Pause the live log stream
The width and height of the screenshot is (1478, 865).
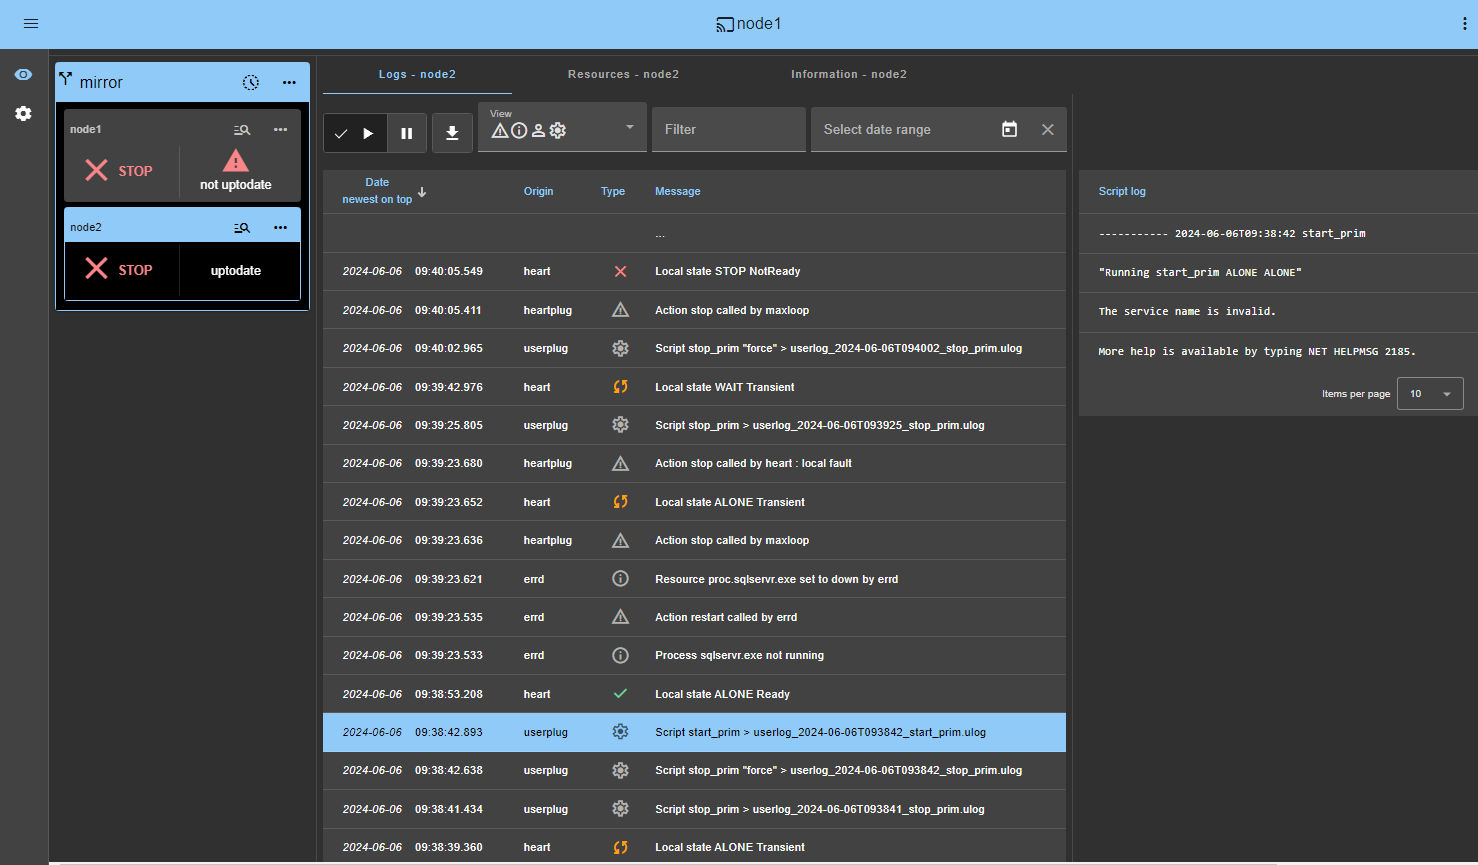point(407,133)
